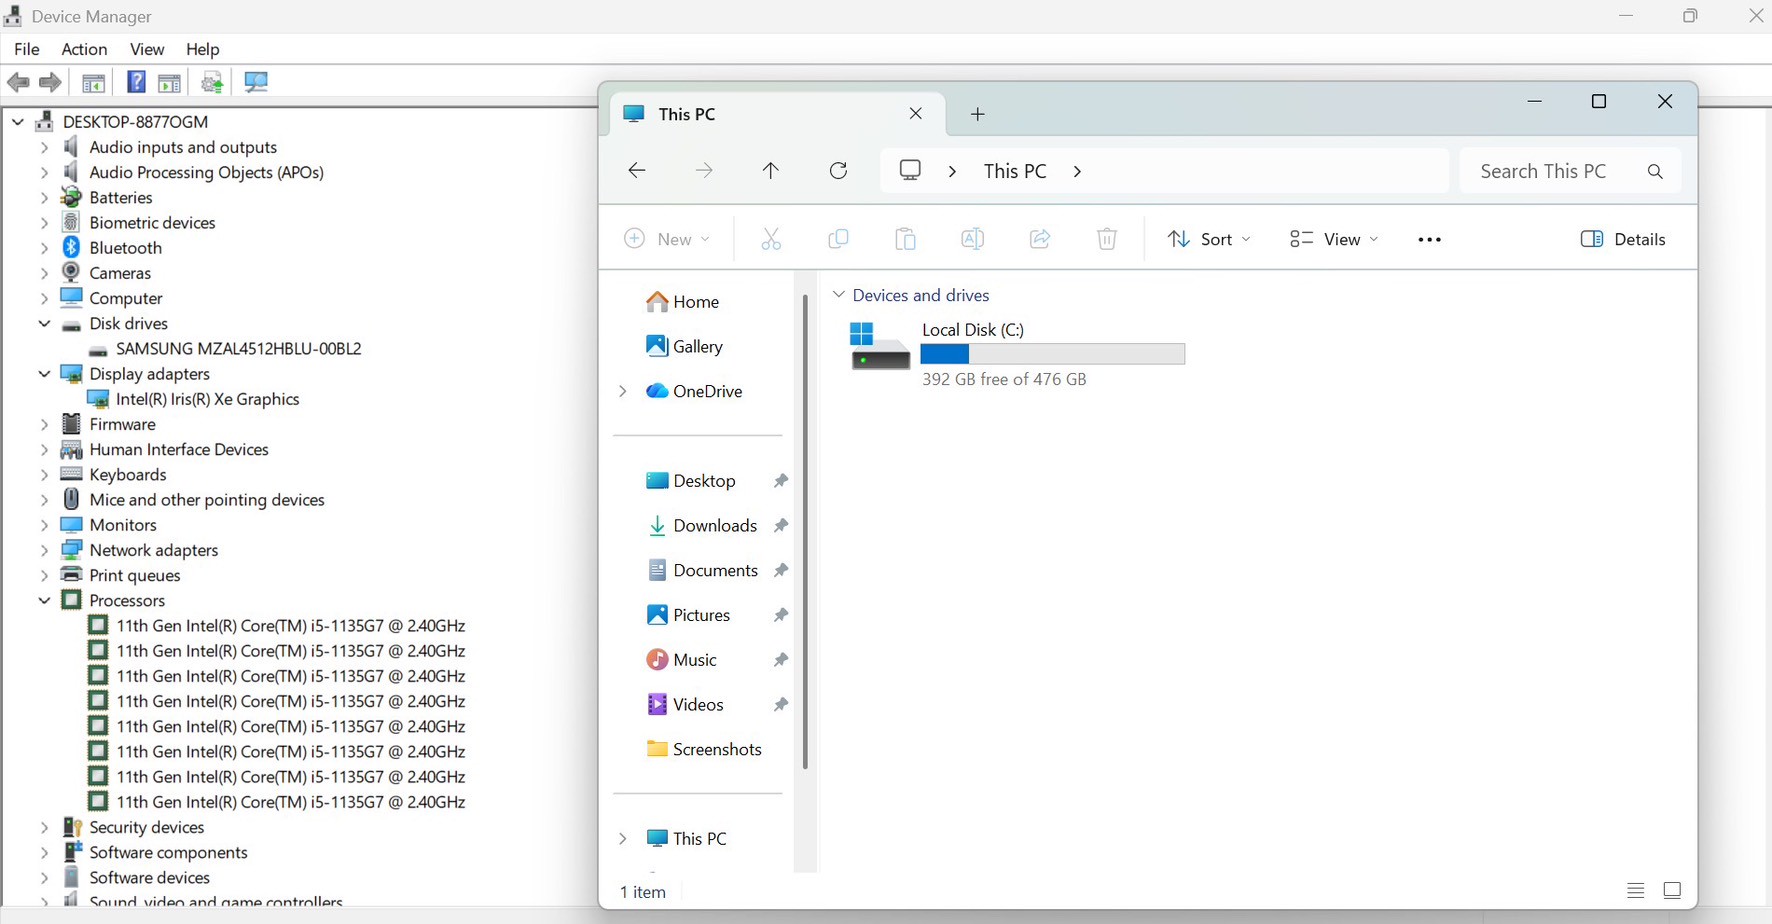The height and width of the screenshot is (924, 1772).
Task: Click the Update device driver toolbar icon
Action: pyautogui.click(x=212, y=82)
